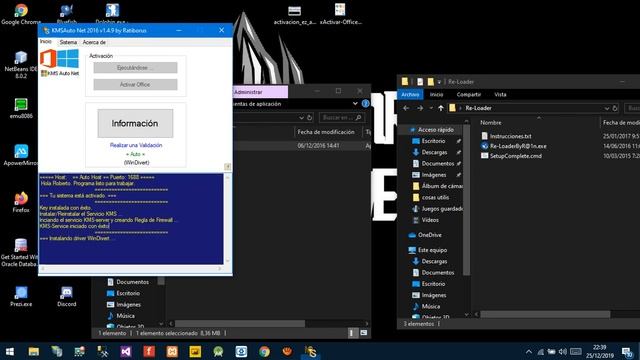Click middle explorer horizontal scrollbar

(240, 323)
